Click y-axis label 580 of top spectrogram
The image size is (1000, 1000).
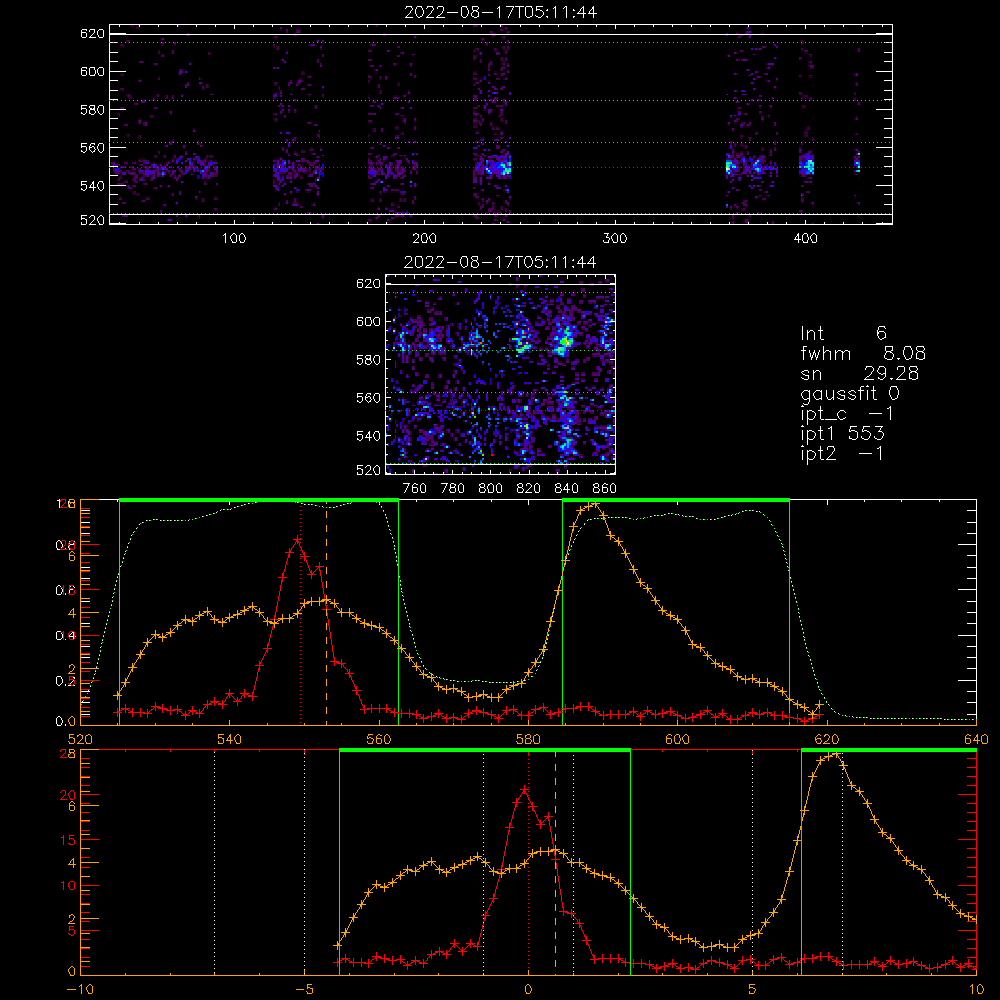click(x=92, y=110)
